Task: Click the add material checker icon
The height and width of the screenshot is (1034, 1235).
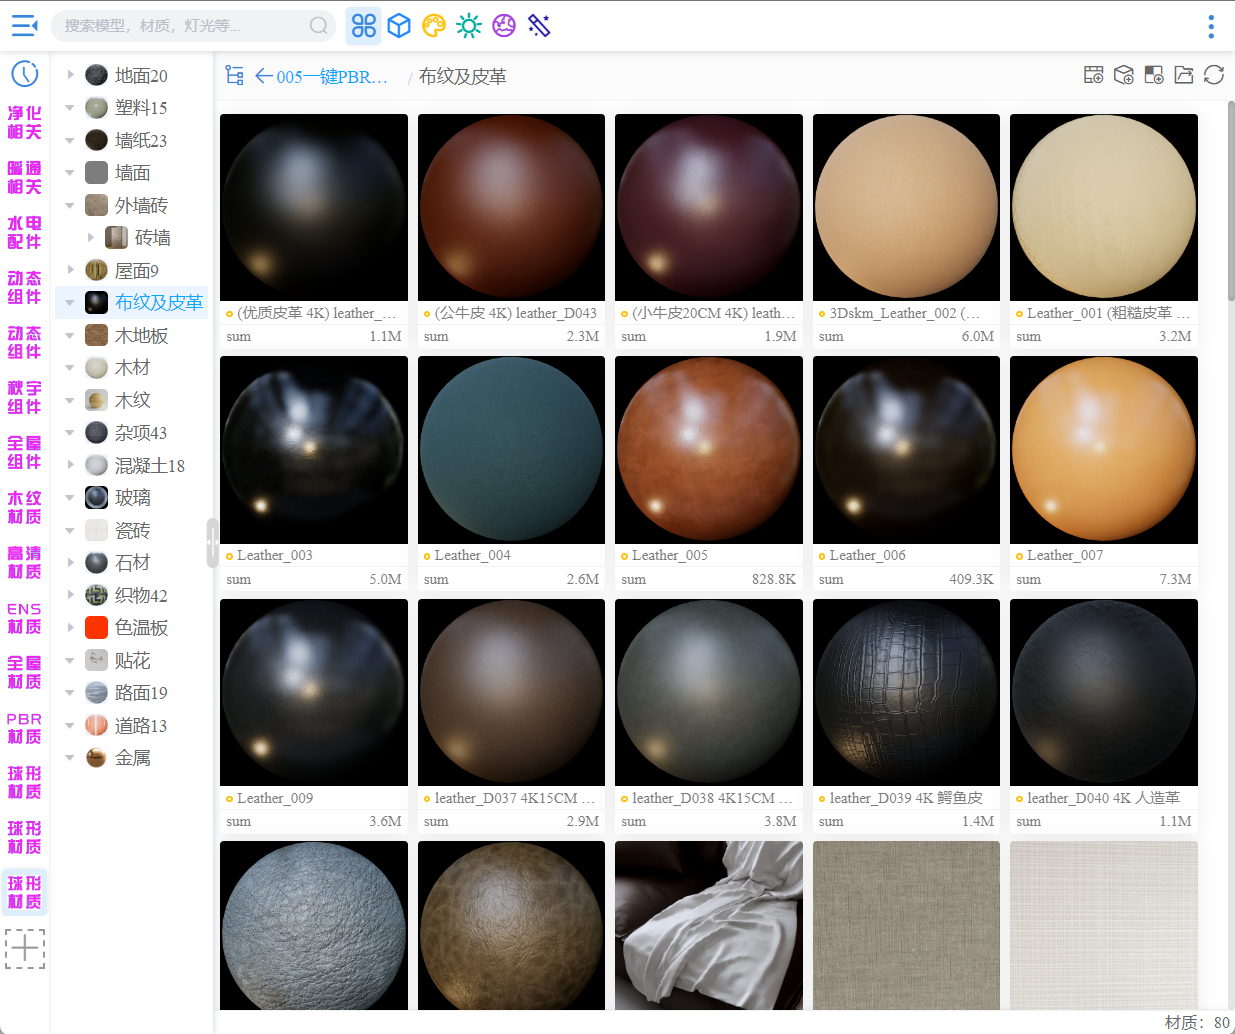Action: tap(1154, 75)
